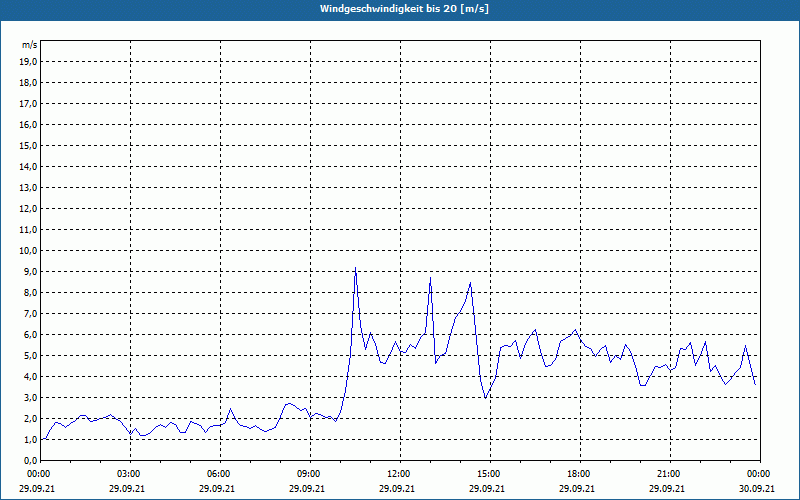Pick the '18:00' time axis label
The image size is (800, 500).
pyautogui.click(x=579, y=474)
